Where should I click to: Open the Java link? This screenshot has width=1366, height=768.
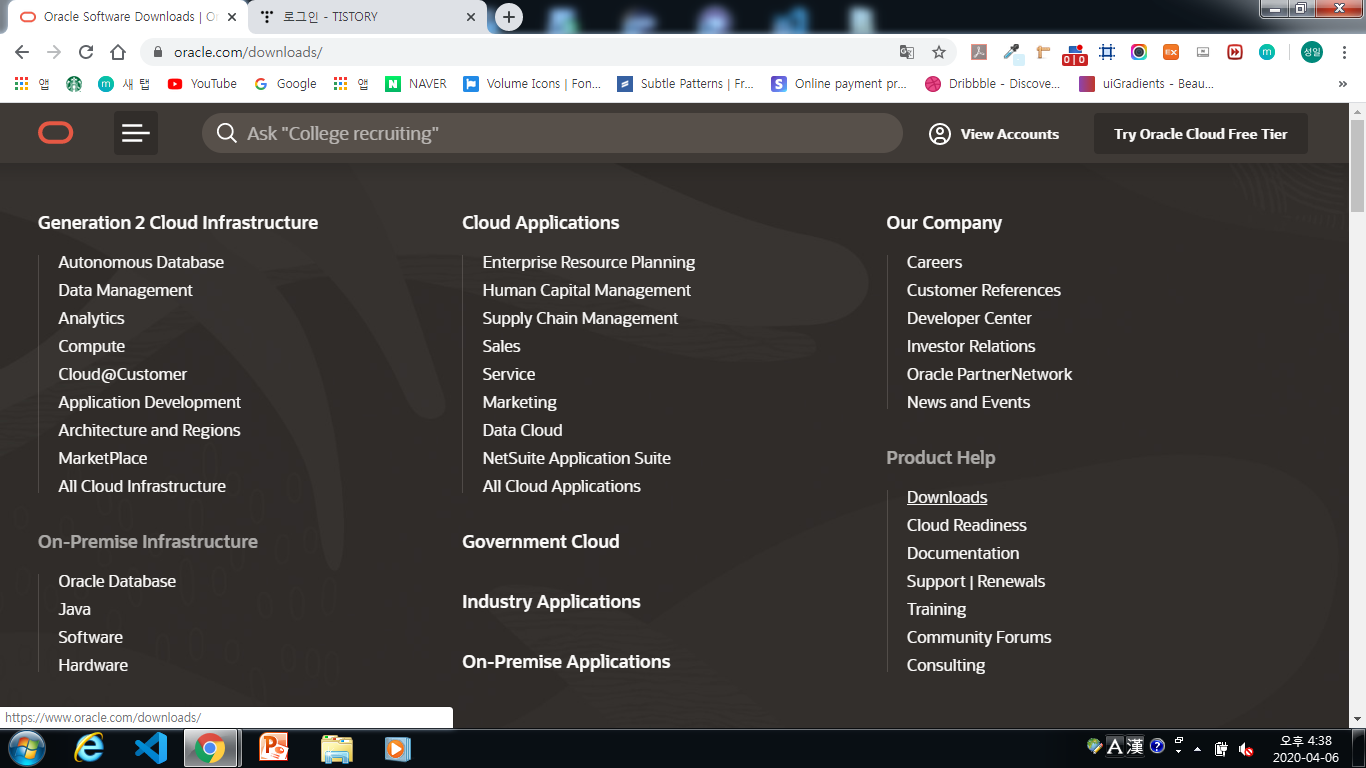point(74,609)
